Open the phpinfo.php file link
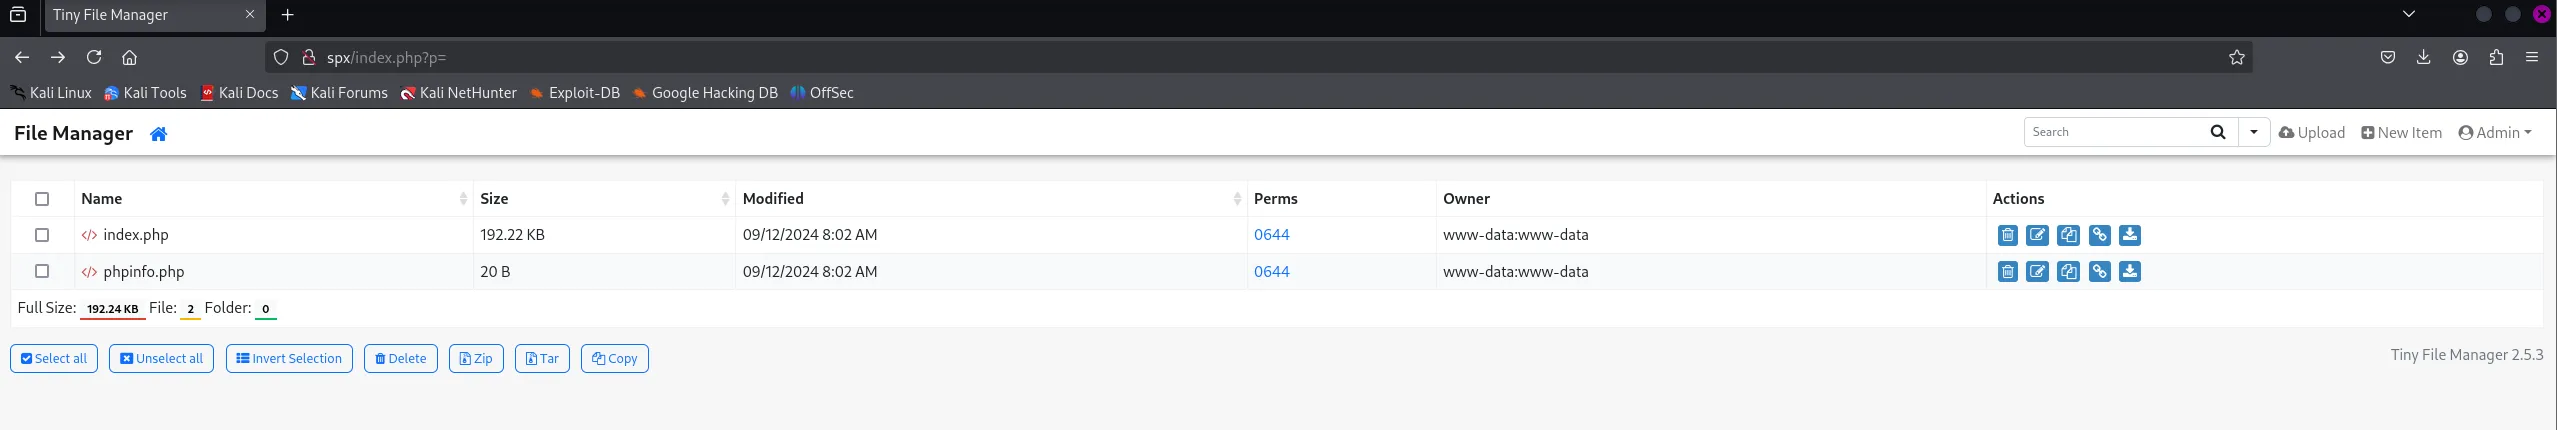This screenshot has width=2557, height=430. click(143, 272)
